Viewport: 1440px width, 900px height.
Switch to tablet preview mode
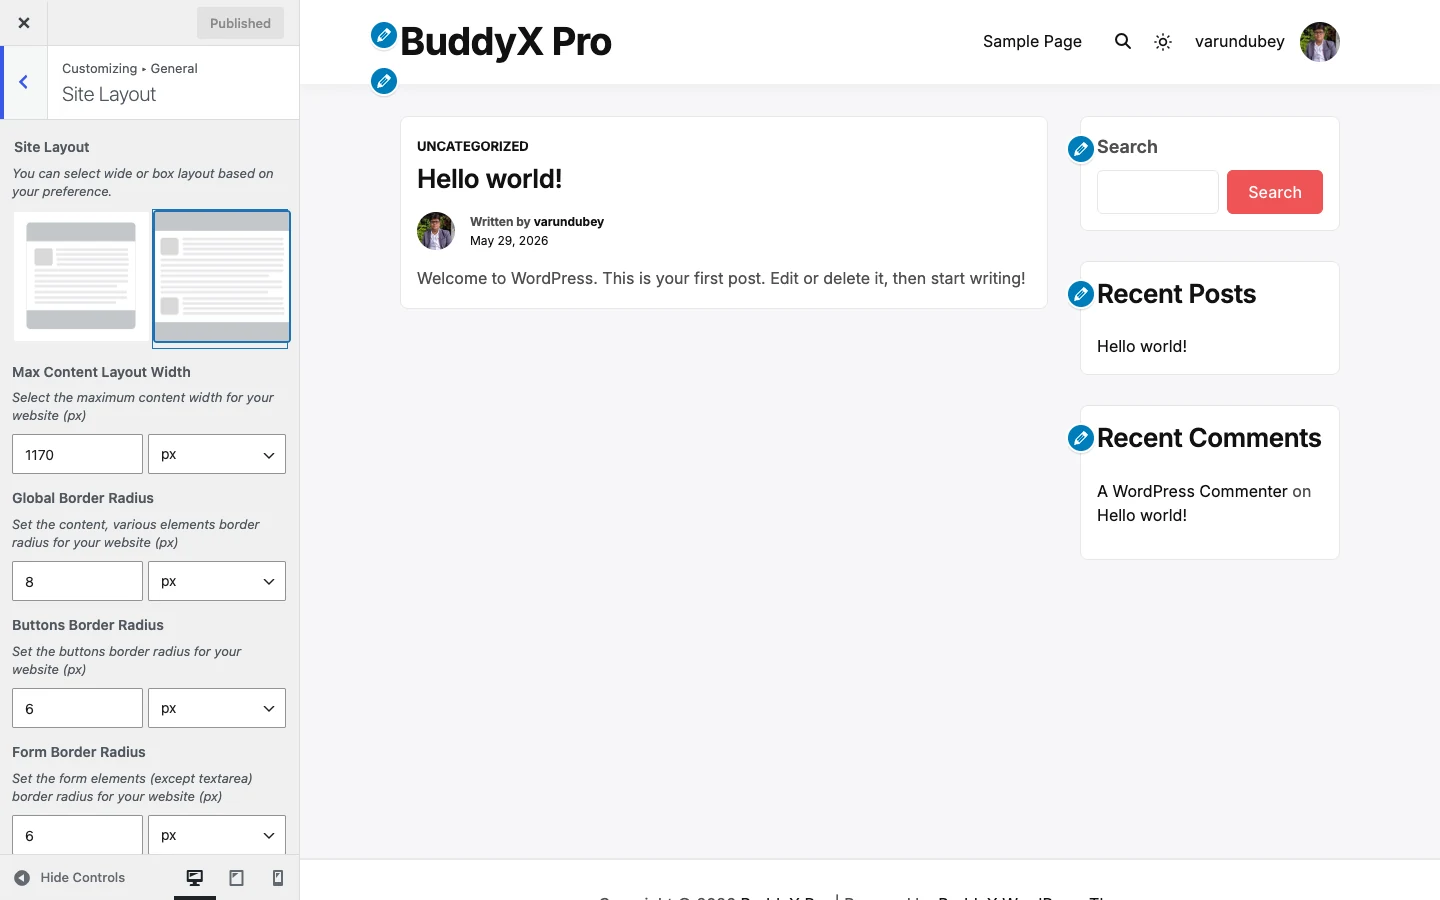tap(237, 878)
